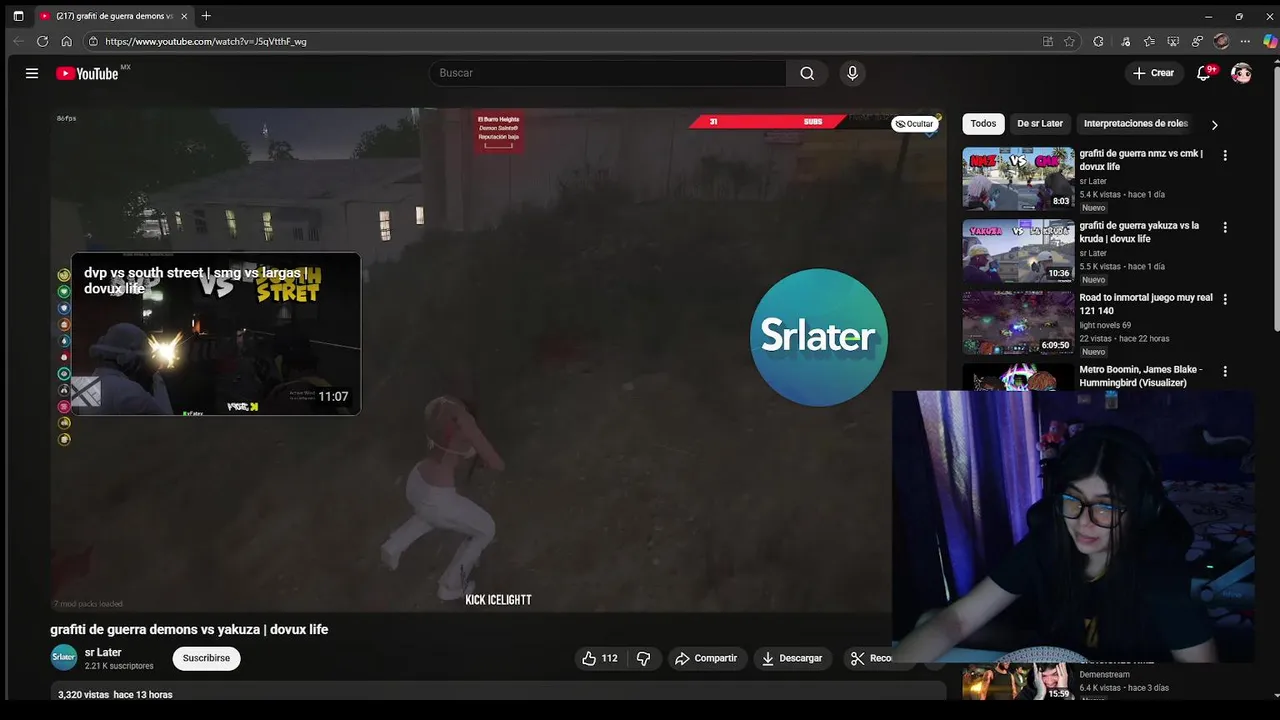This screenshot has height=720, width=1280.
Task: Open a new browser tab
Action: coord(206,16)
